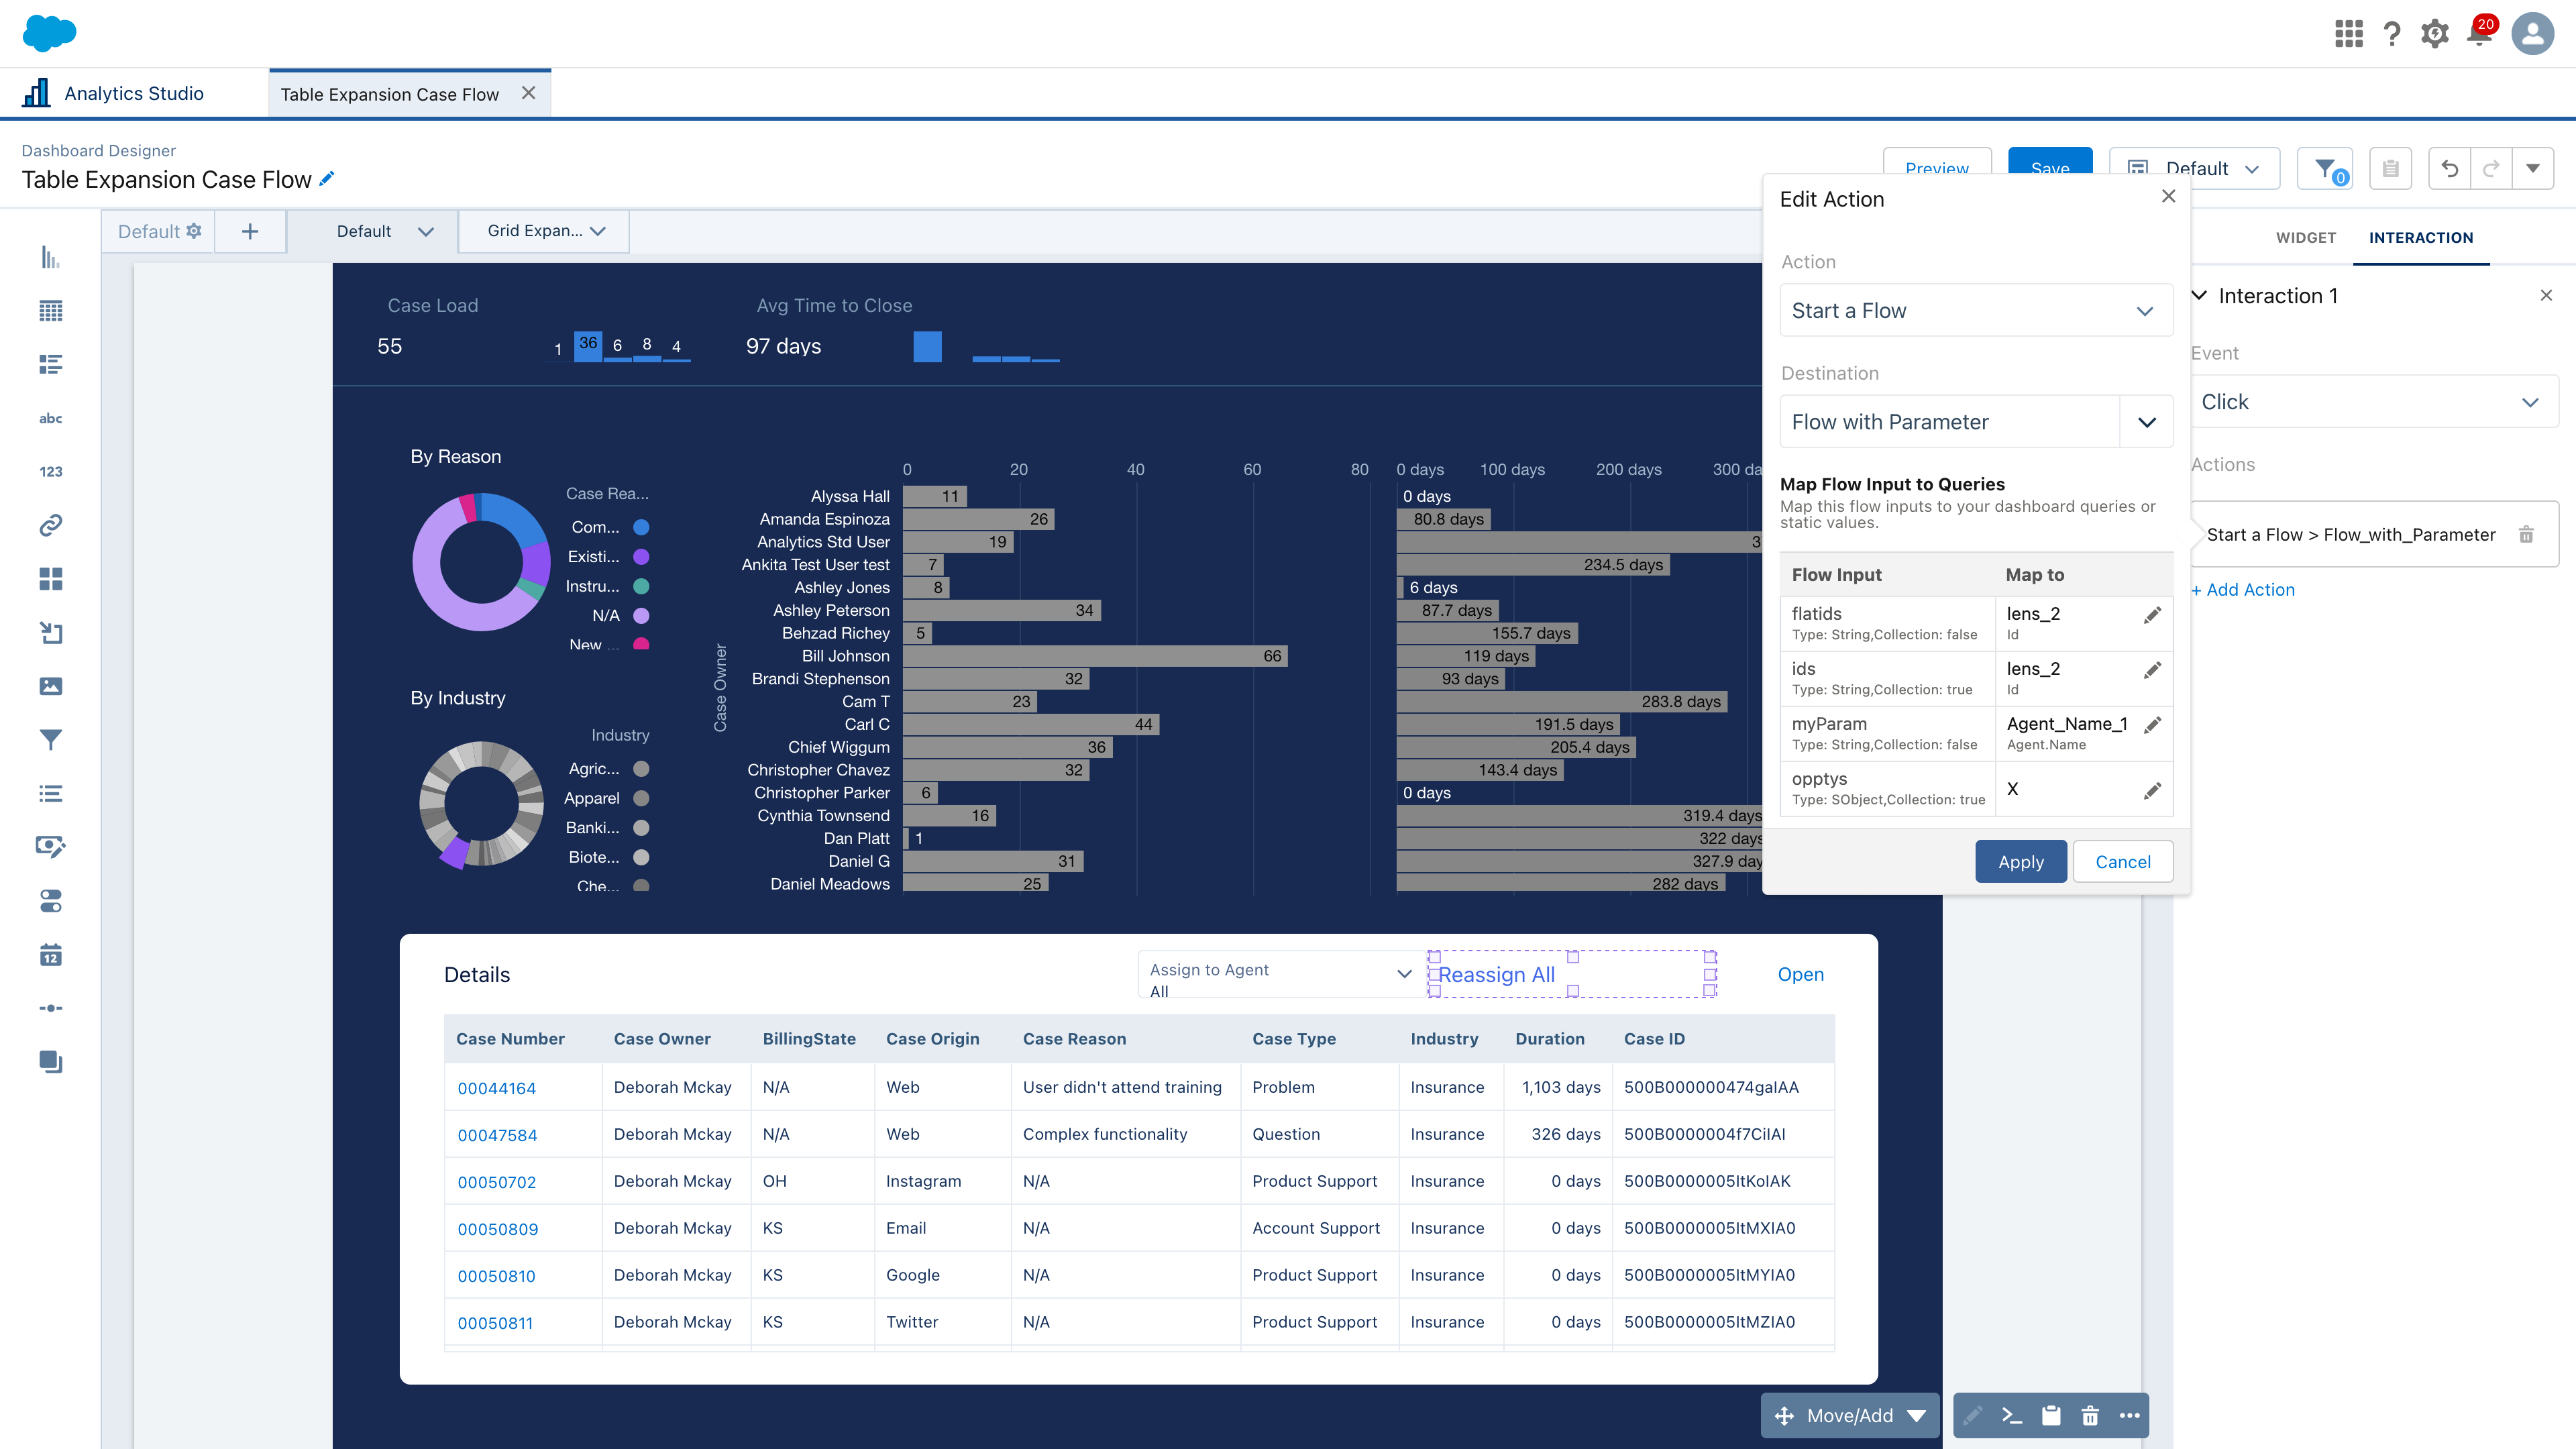Image resolution: width=2576 pixels, height=1449 pixels.
Task: Edit the myParam mapping pencil icon
Action: tap(2152, 726)
